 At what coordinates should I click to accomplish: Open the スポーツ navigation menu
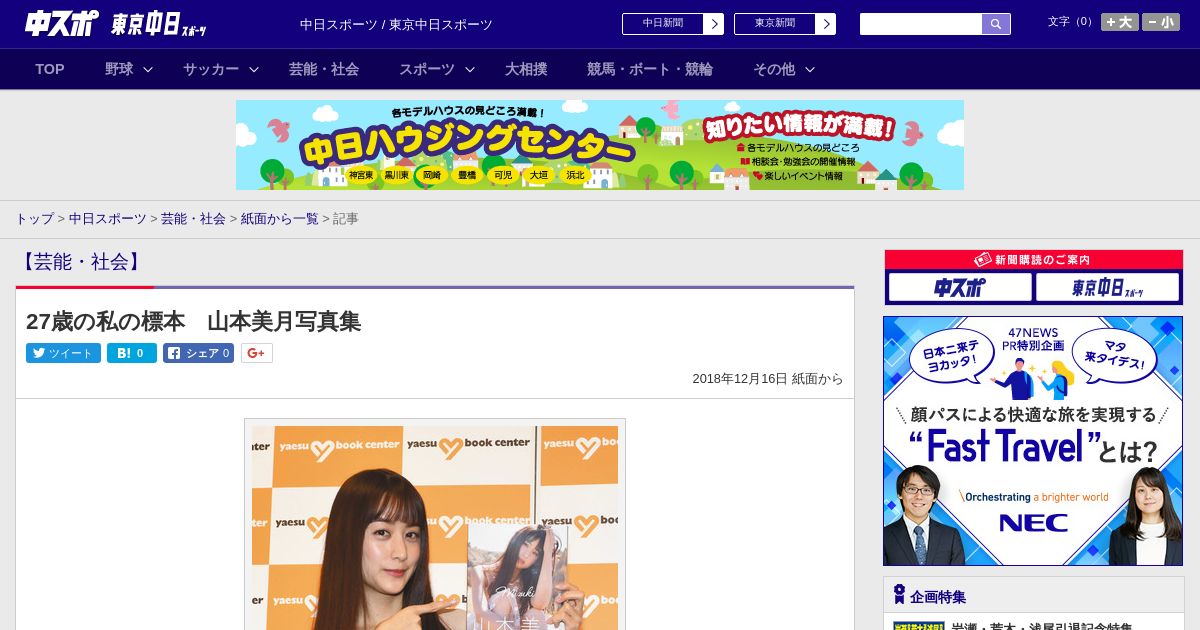tap(427, 69)
